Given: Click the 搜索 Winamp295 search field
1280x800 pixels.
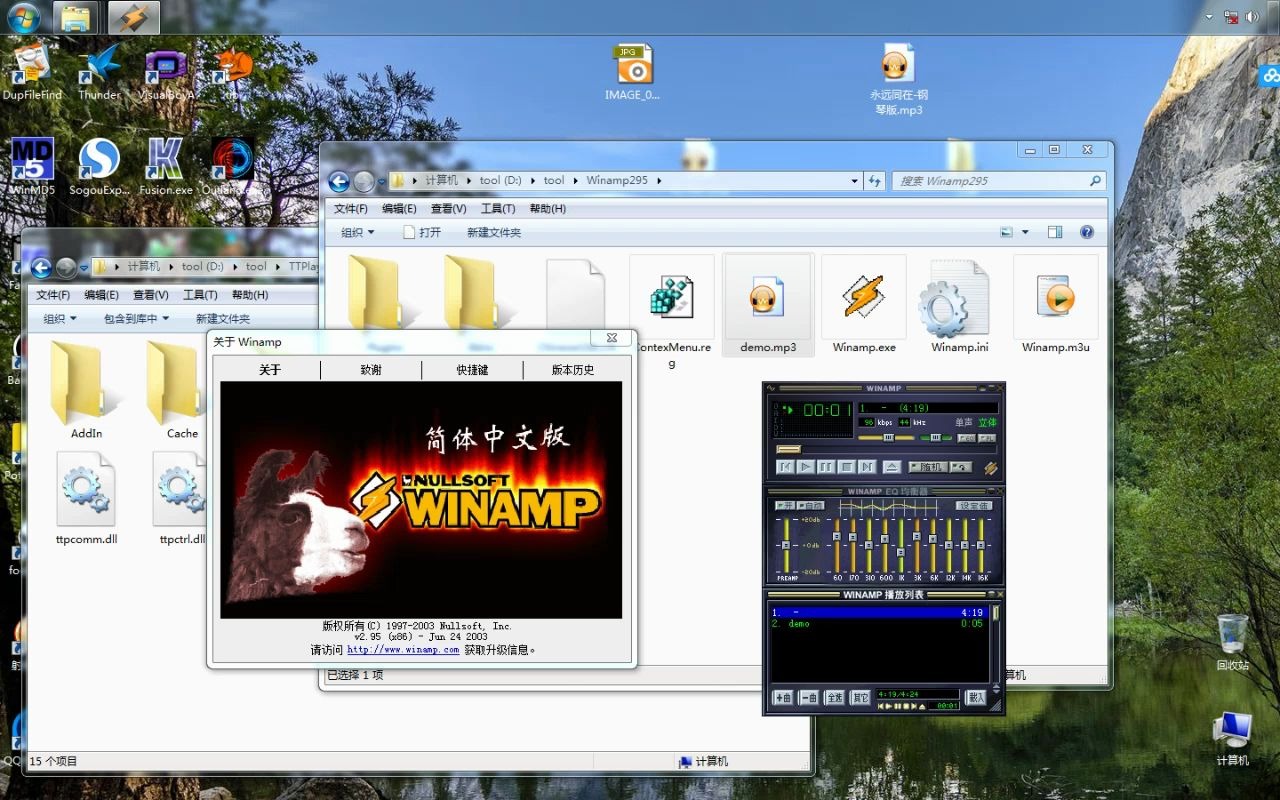Looking at the screenshot, I should click(x=998, y=181).
